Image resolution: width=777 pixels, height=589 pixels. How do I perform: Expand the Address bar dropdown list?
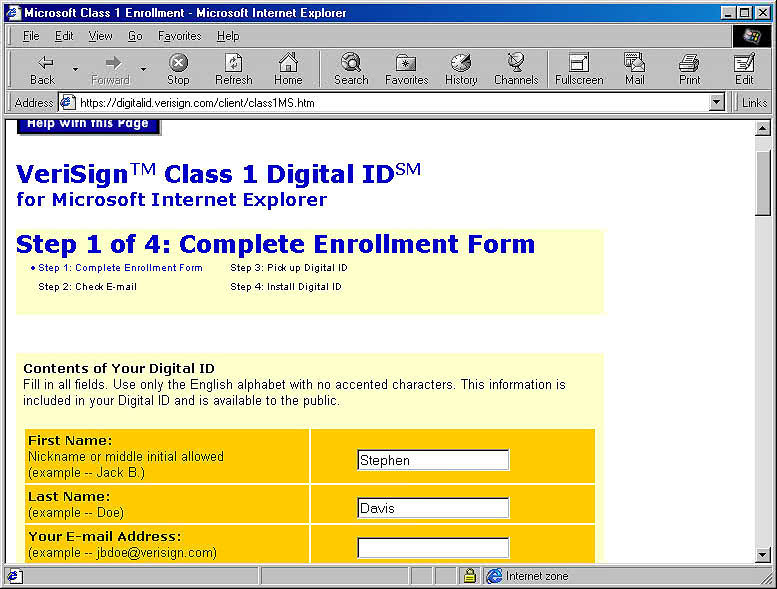716,103
